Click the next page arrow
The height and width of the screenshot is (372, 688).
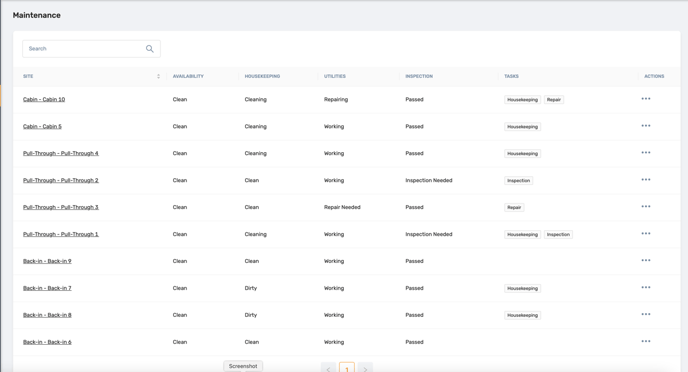(365, 368)
